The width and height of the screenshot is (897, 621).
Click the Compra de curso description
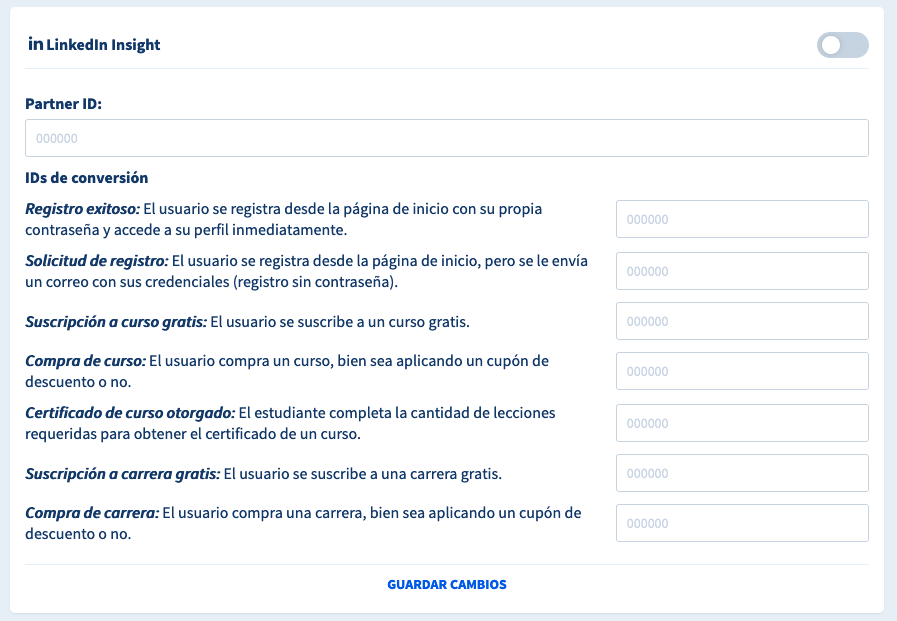pos(300,371)
